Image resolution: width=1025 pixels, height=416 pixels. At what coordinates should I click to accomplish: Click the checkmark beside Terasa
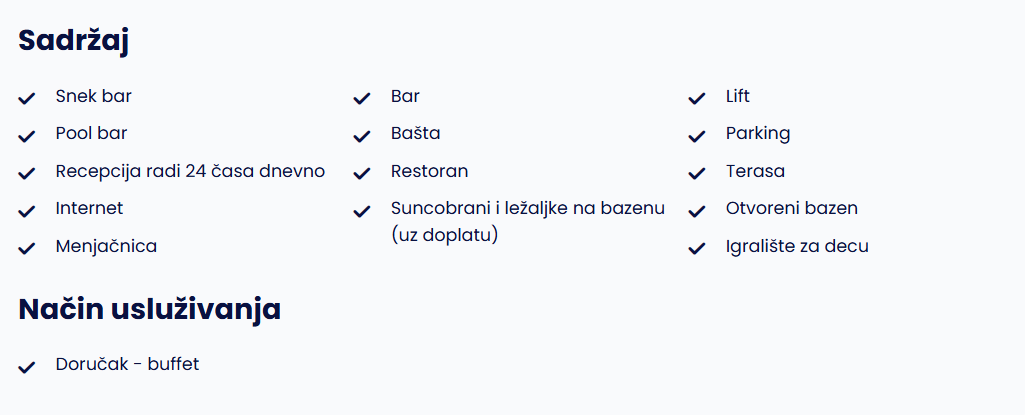point(697,174)
